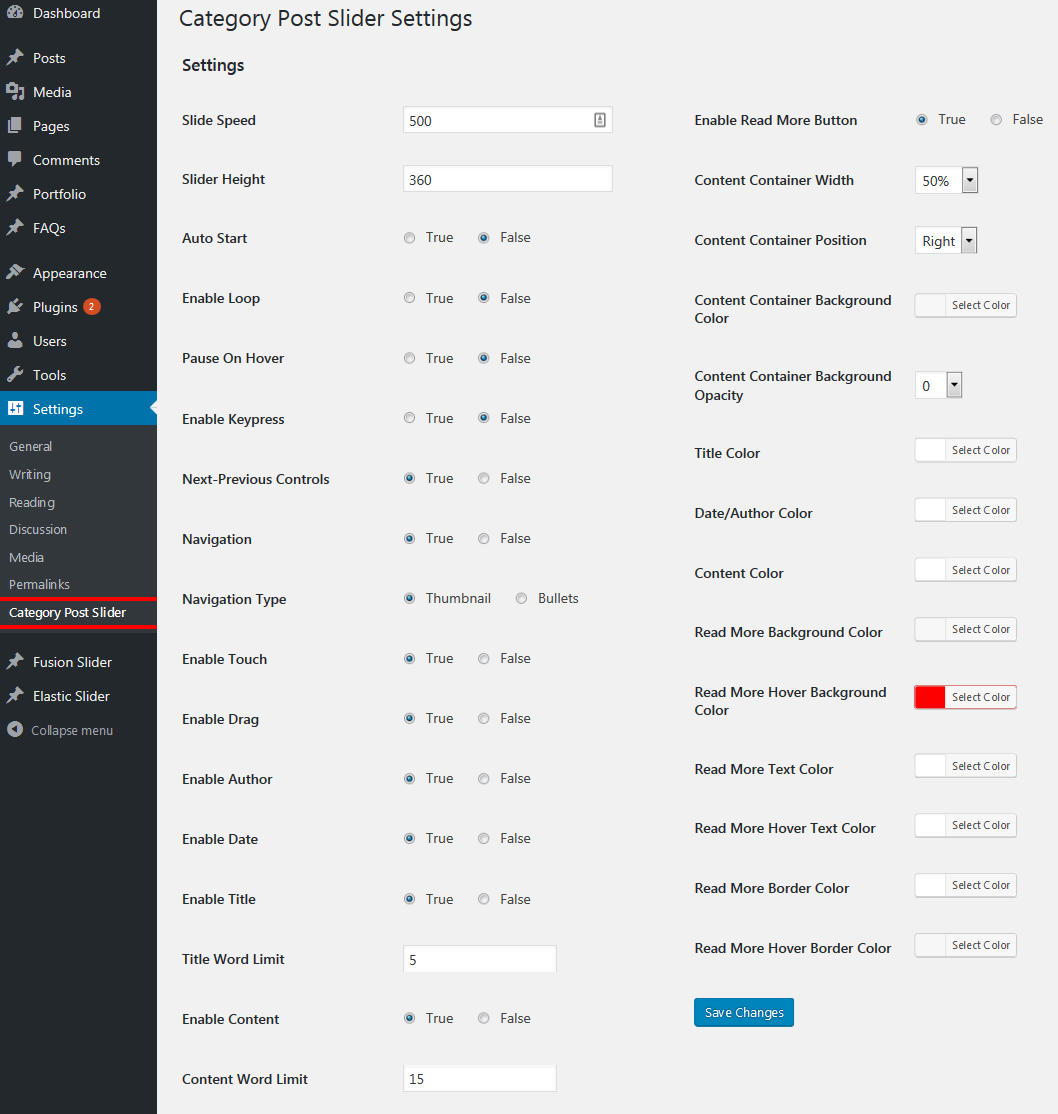The height and width of the screenshot is (1114, 1058).
Task: Set Enable Drag to False
Action: click(x=483, y=718)
